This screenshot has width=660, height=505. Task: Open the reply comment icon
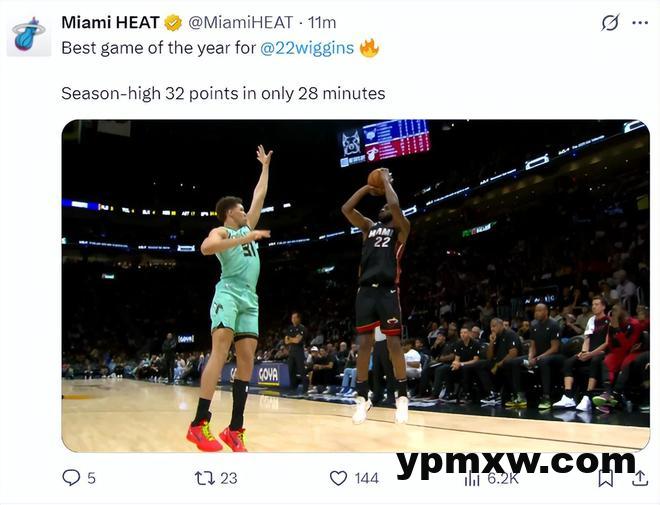71,478
